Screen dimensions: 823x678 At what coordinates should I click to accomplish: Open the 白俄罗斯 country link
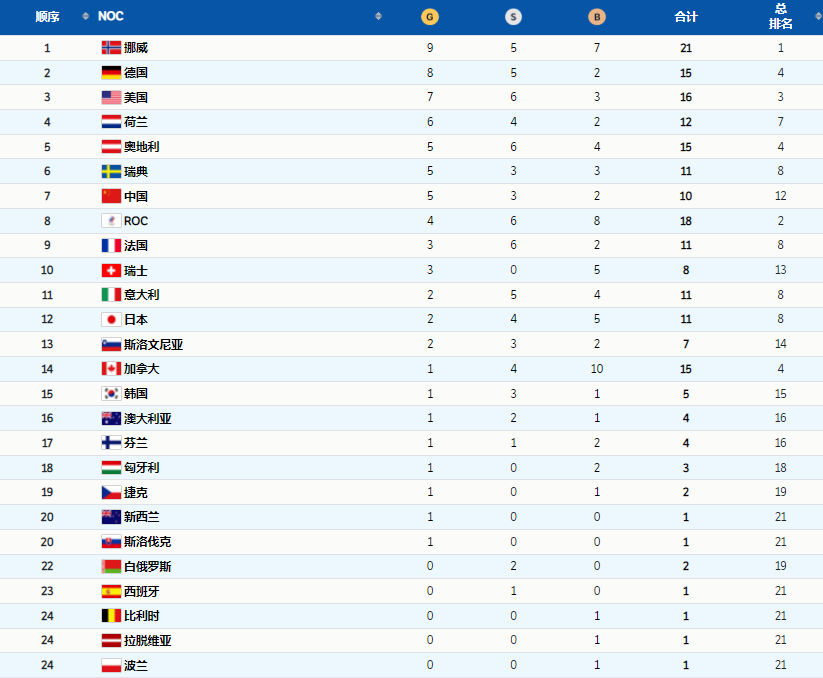[147, 567]
